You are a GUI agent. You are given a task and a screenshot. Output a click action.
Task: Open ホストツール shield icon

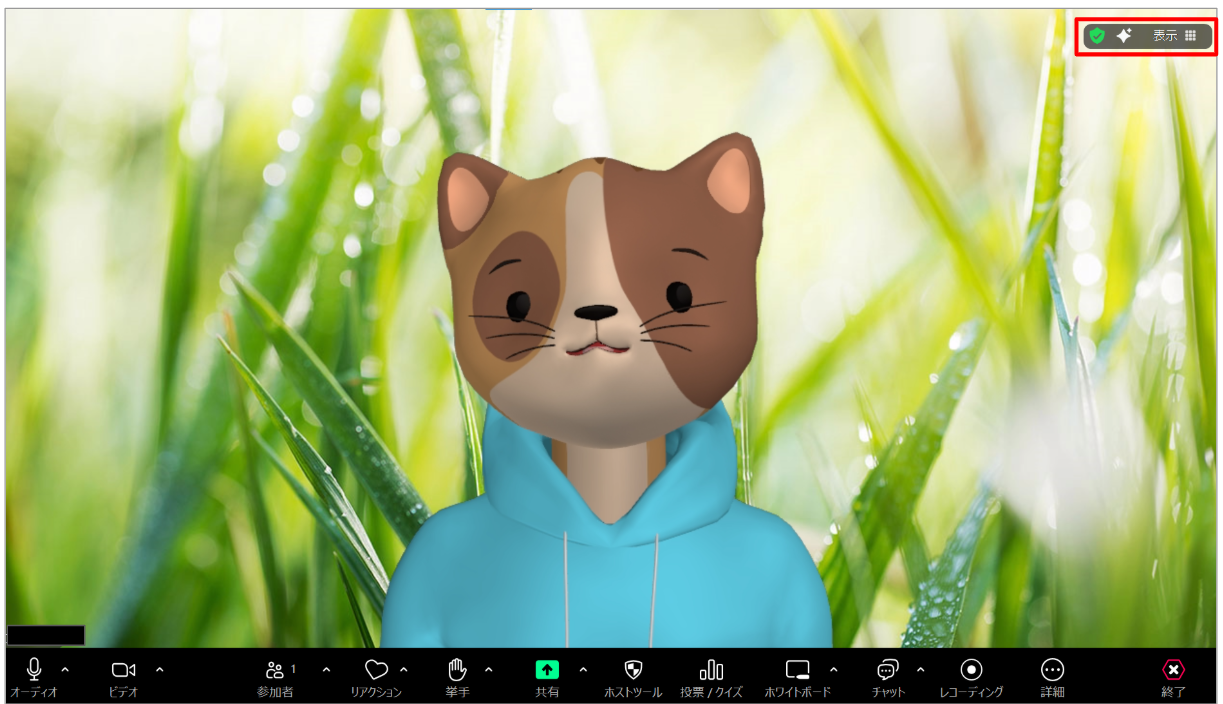[633, 670]
